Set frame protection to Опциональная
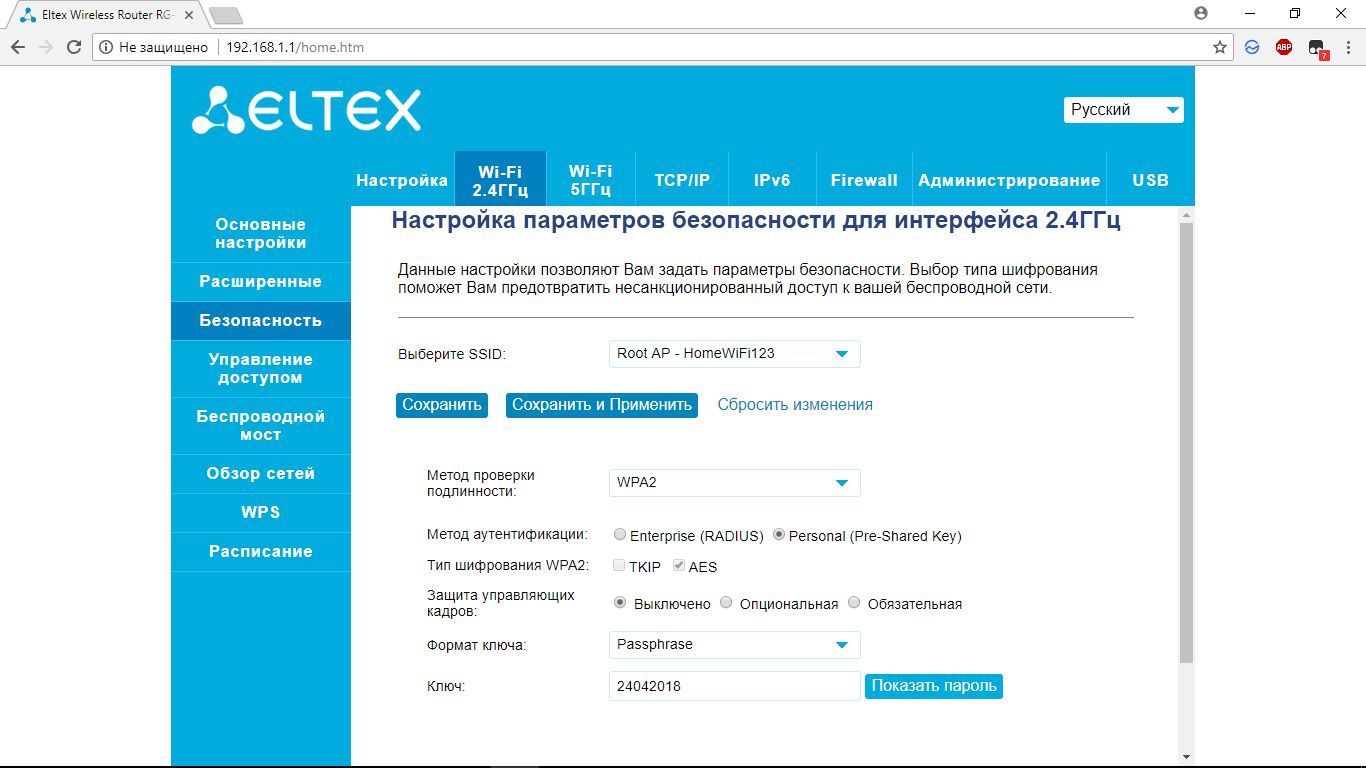This screenshot has height=768, width=1366. (727, 603)
